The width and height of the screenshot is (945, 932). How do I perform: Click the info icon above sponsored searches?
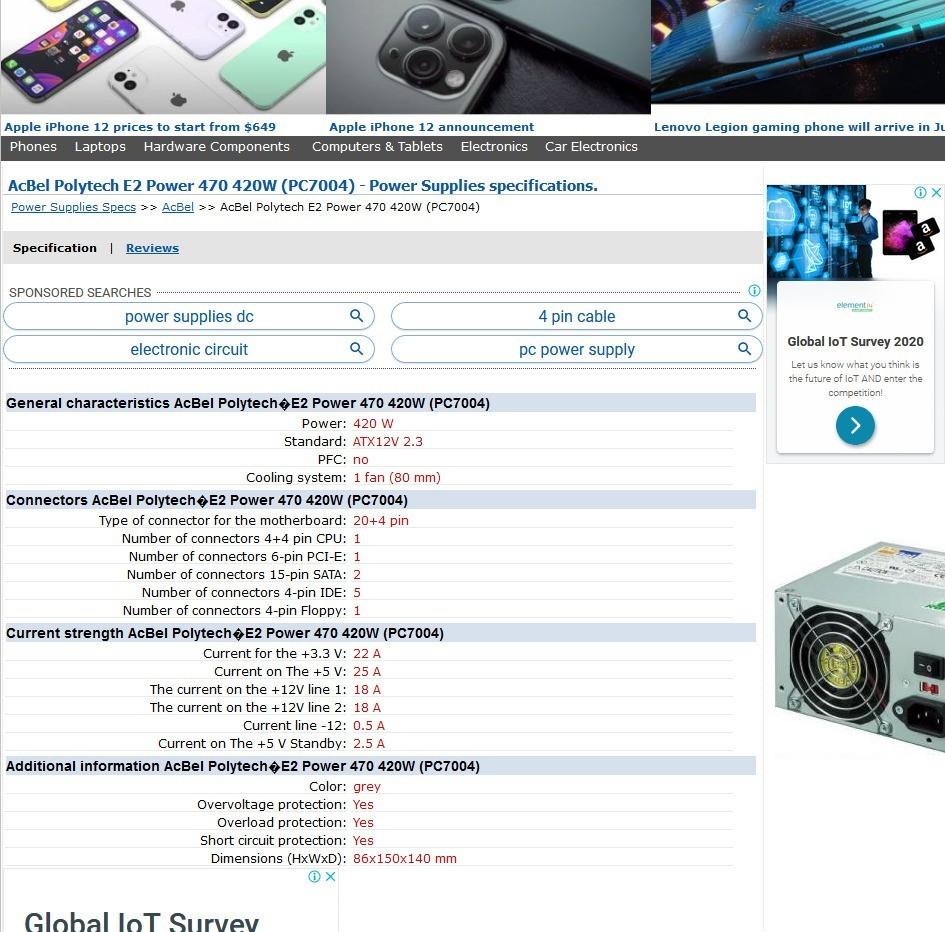754,290
